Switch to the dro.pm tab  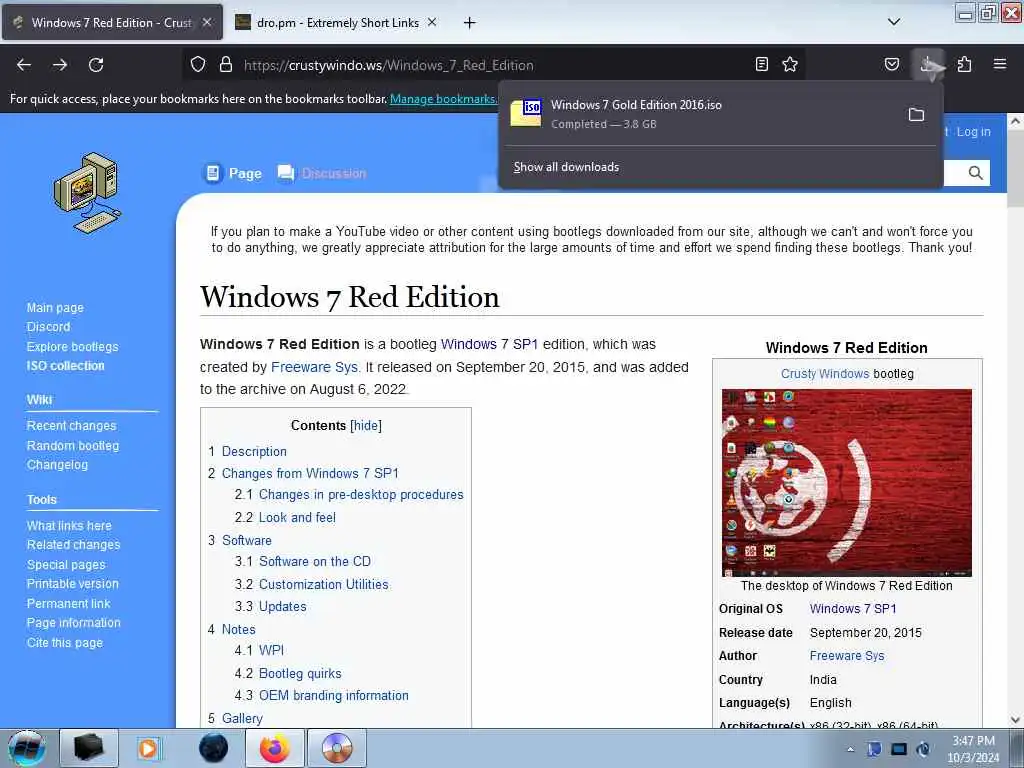(x=337, y=22)
